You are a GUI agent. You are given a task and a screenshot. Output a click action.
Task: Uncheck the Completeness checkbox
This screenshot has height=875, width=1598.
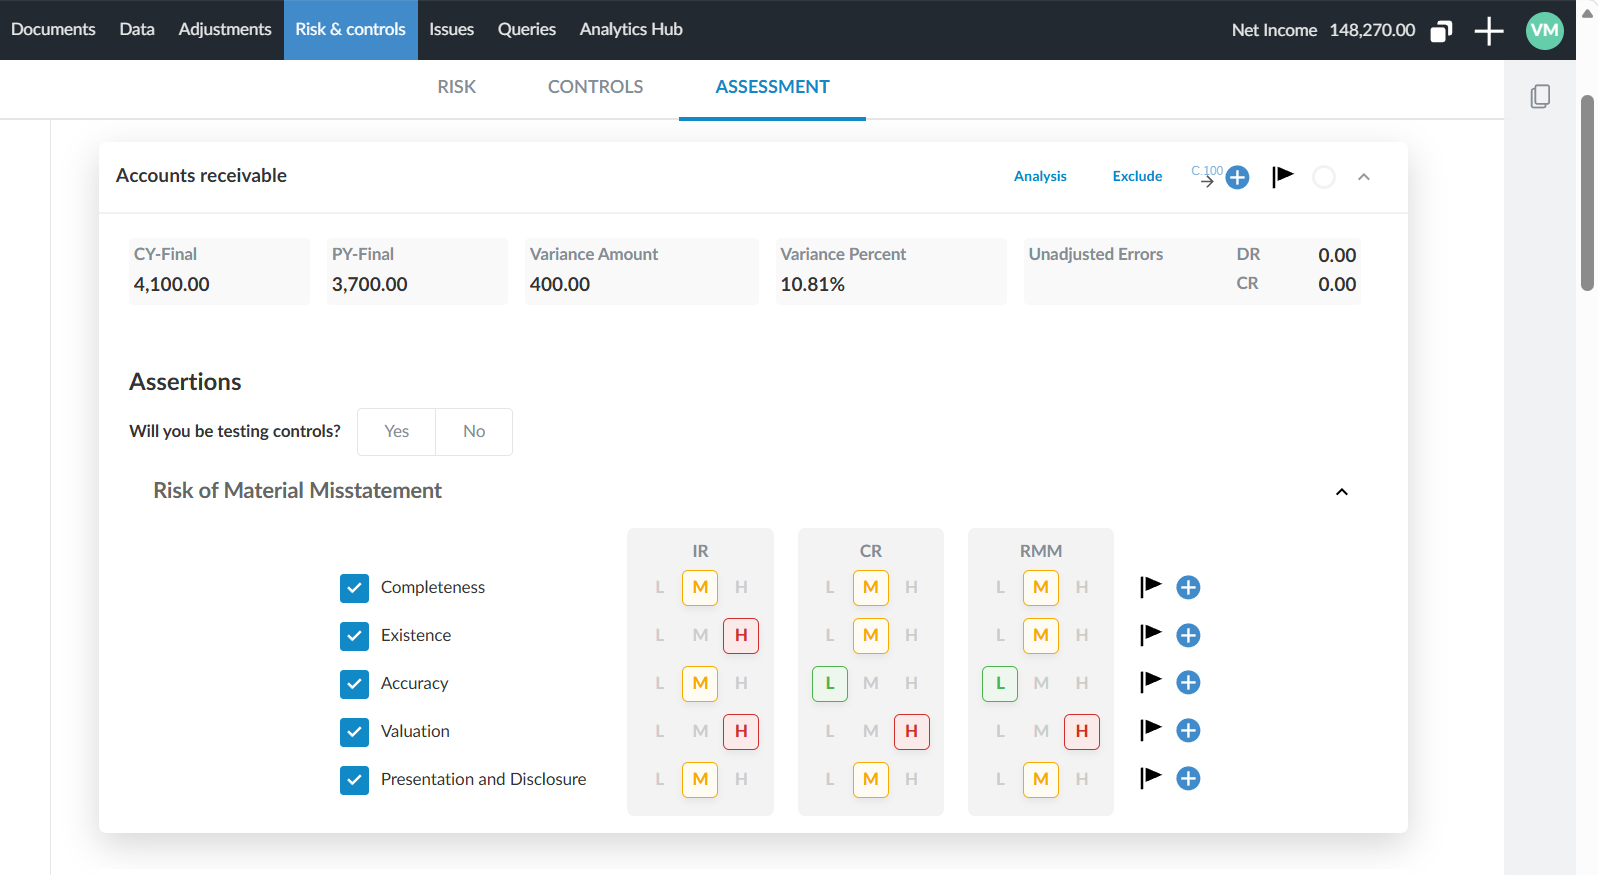pyautogui.click(x=354, y=588)
